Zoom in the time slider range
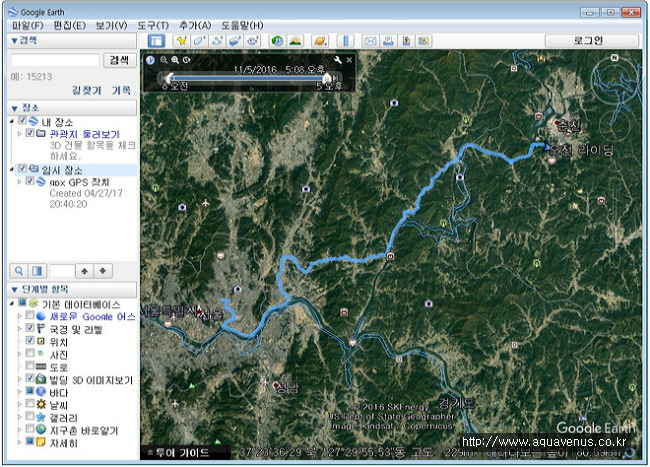Image resolution: width=650 pixels, height=467 pixels. 175,60
